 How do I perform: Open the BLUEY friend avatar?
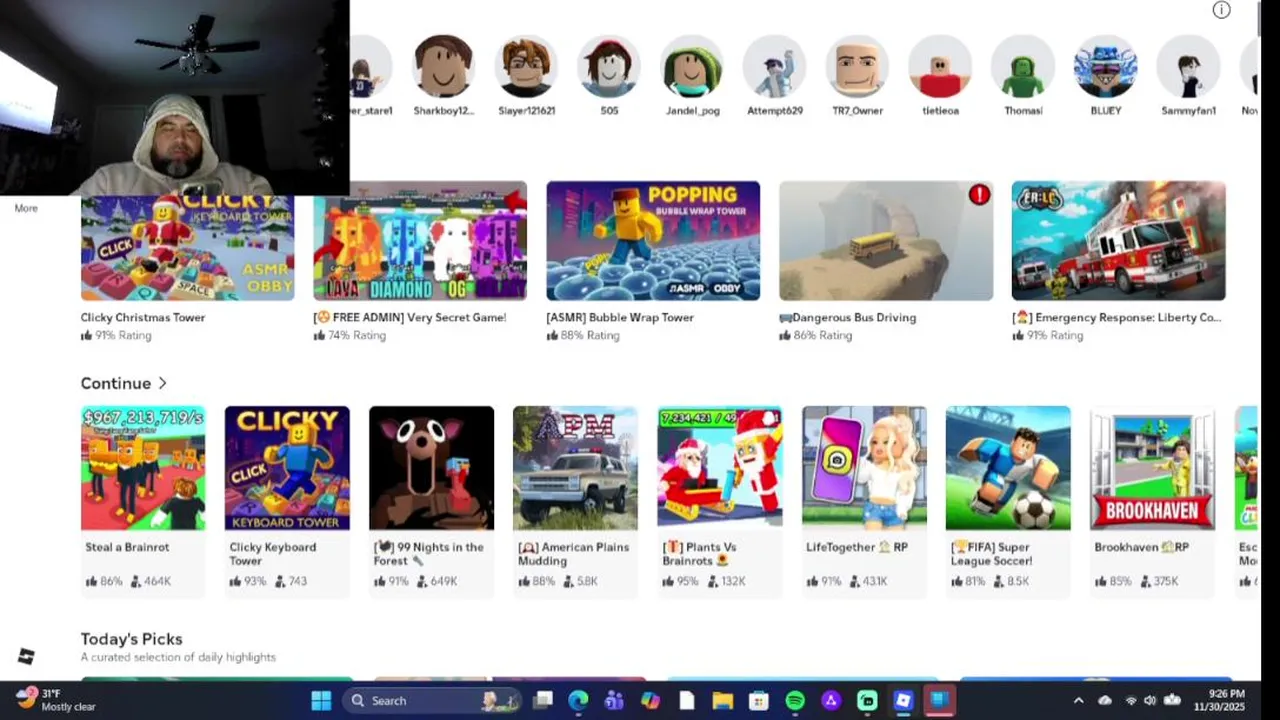pyautogui.click(x=1106, y=66)
